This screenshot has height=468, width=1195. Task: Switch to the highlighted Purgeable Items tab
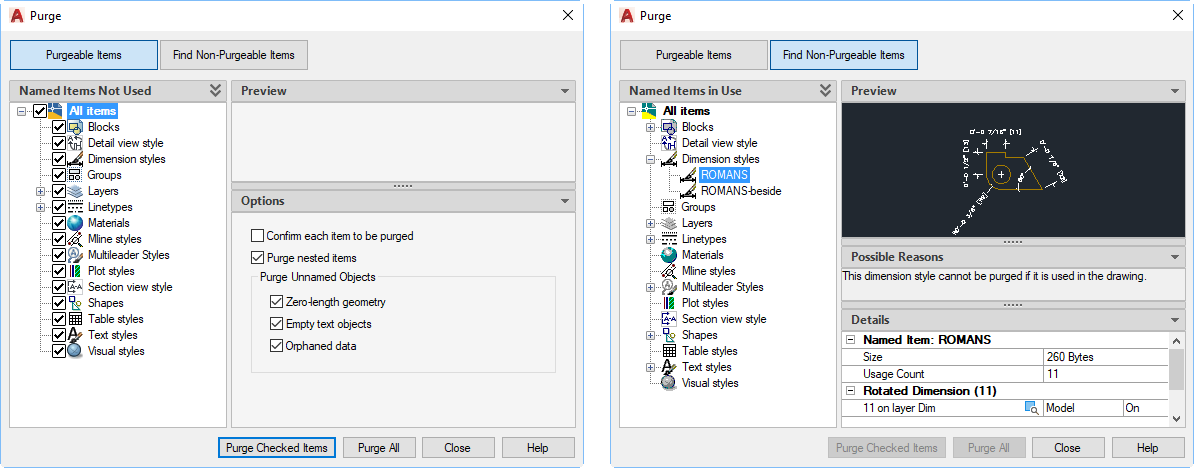point(84,55)
